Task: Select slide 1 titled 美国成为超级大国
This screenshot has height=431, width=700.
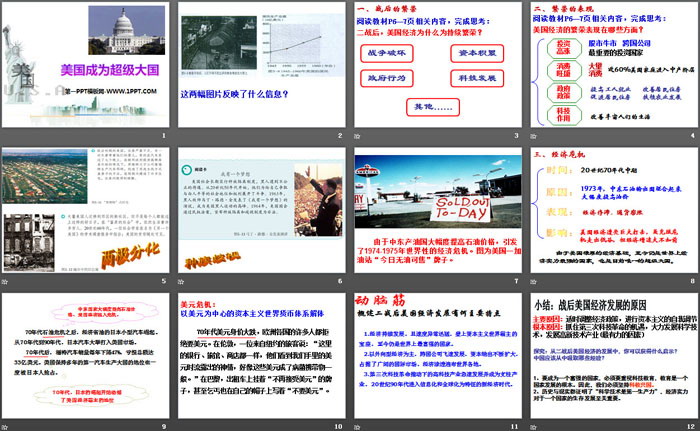Action: point(86,65)
